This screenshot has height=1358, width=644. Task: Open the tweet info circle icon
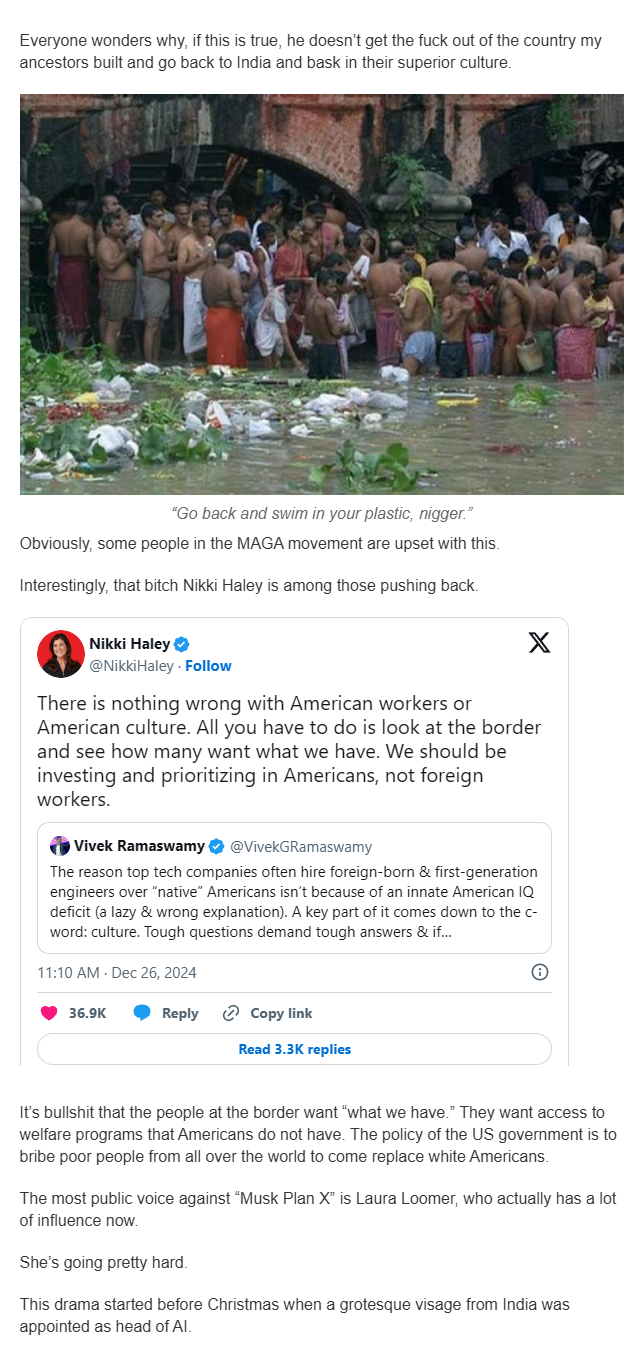[539, 972]
